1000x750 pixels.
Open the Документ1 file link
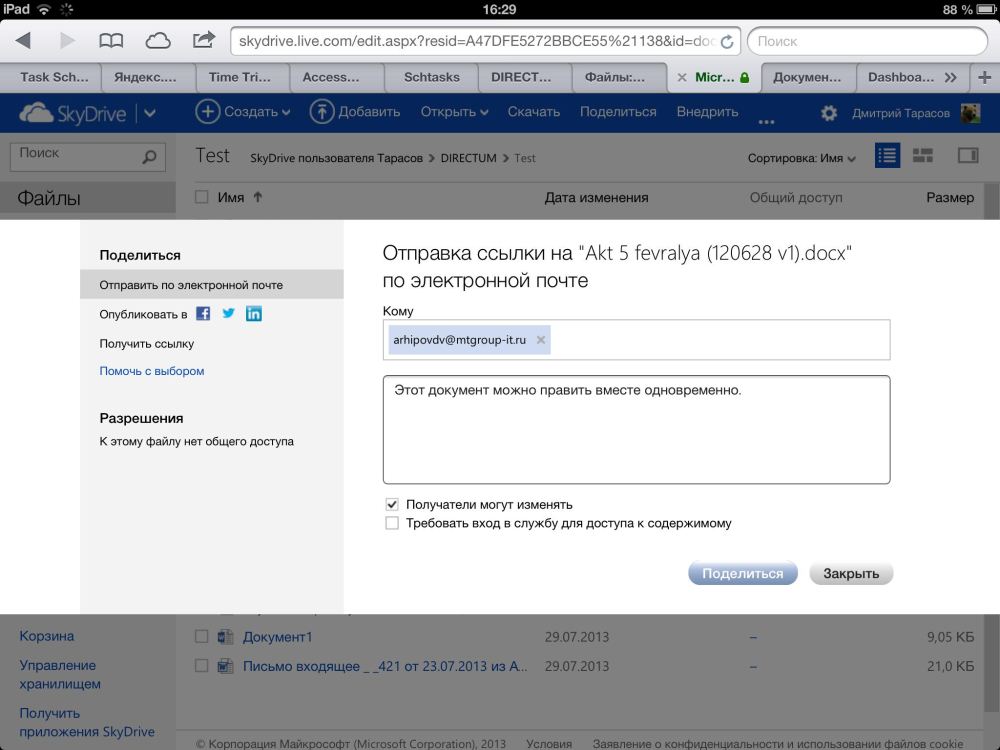277,636
